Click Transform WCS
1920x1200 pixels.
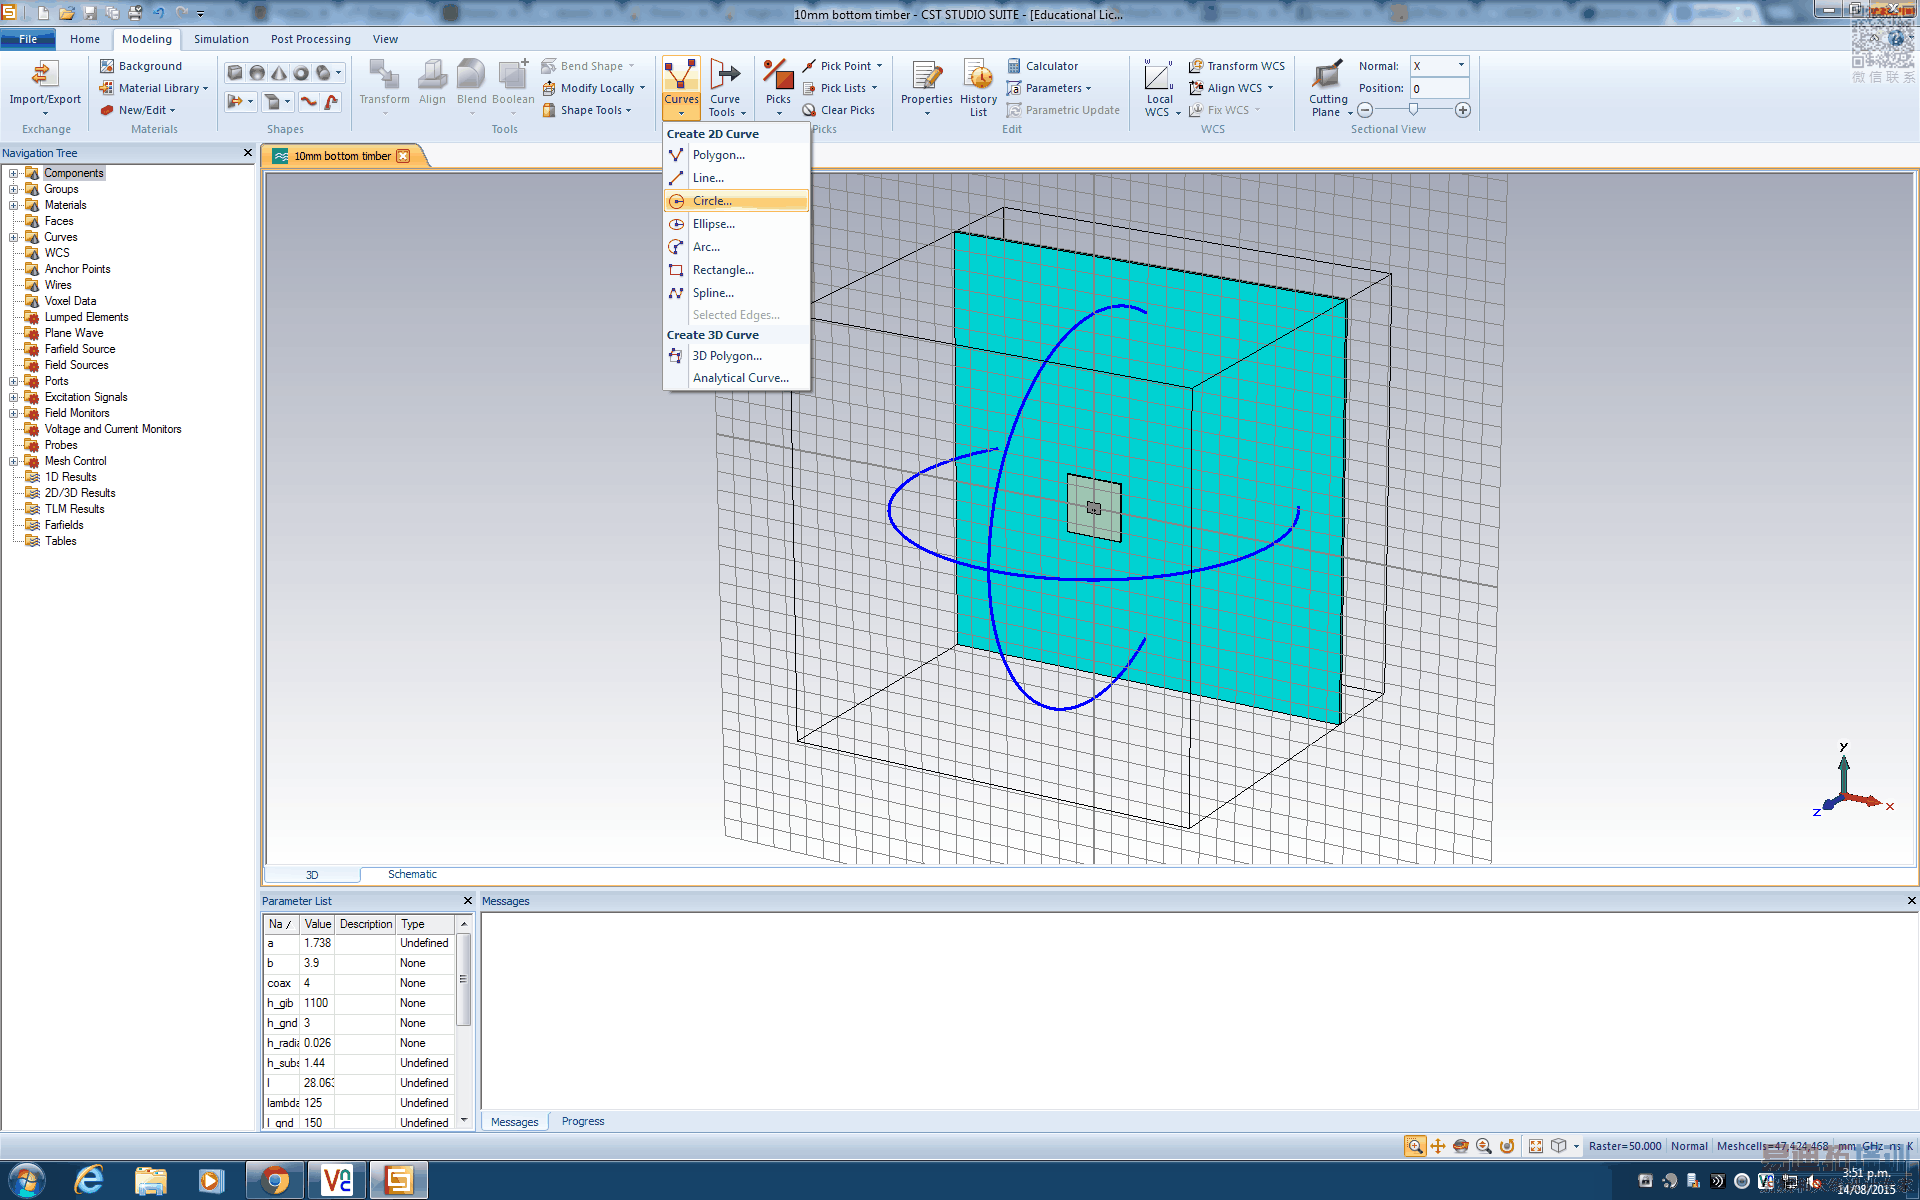pyautogui.click(x=1237, y=66)
